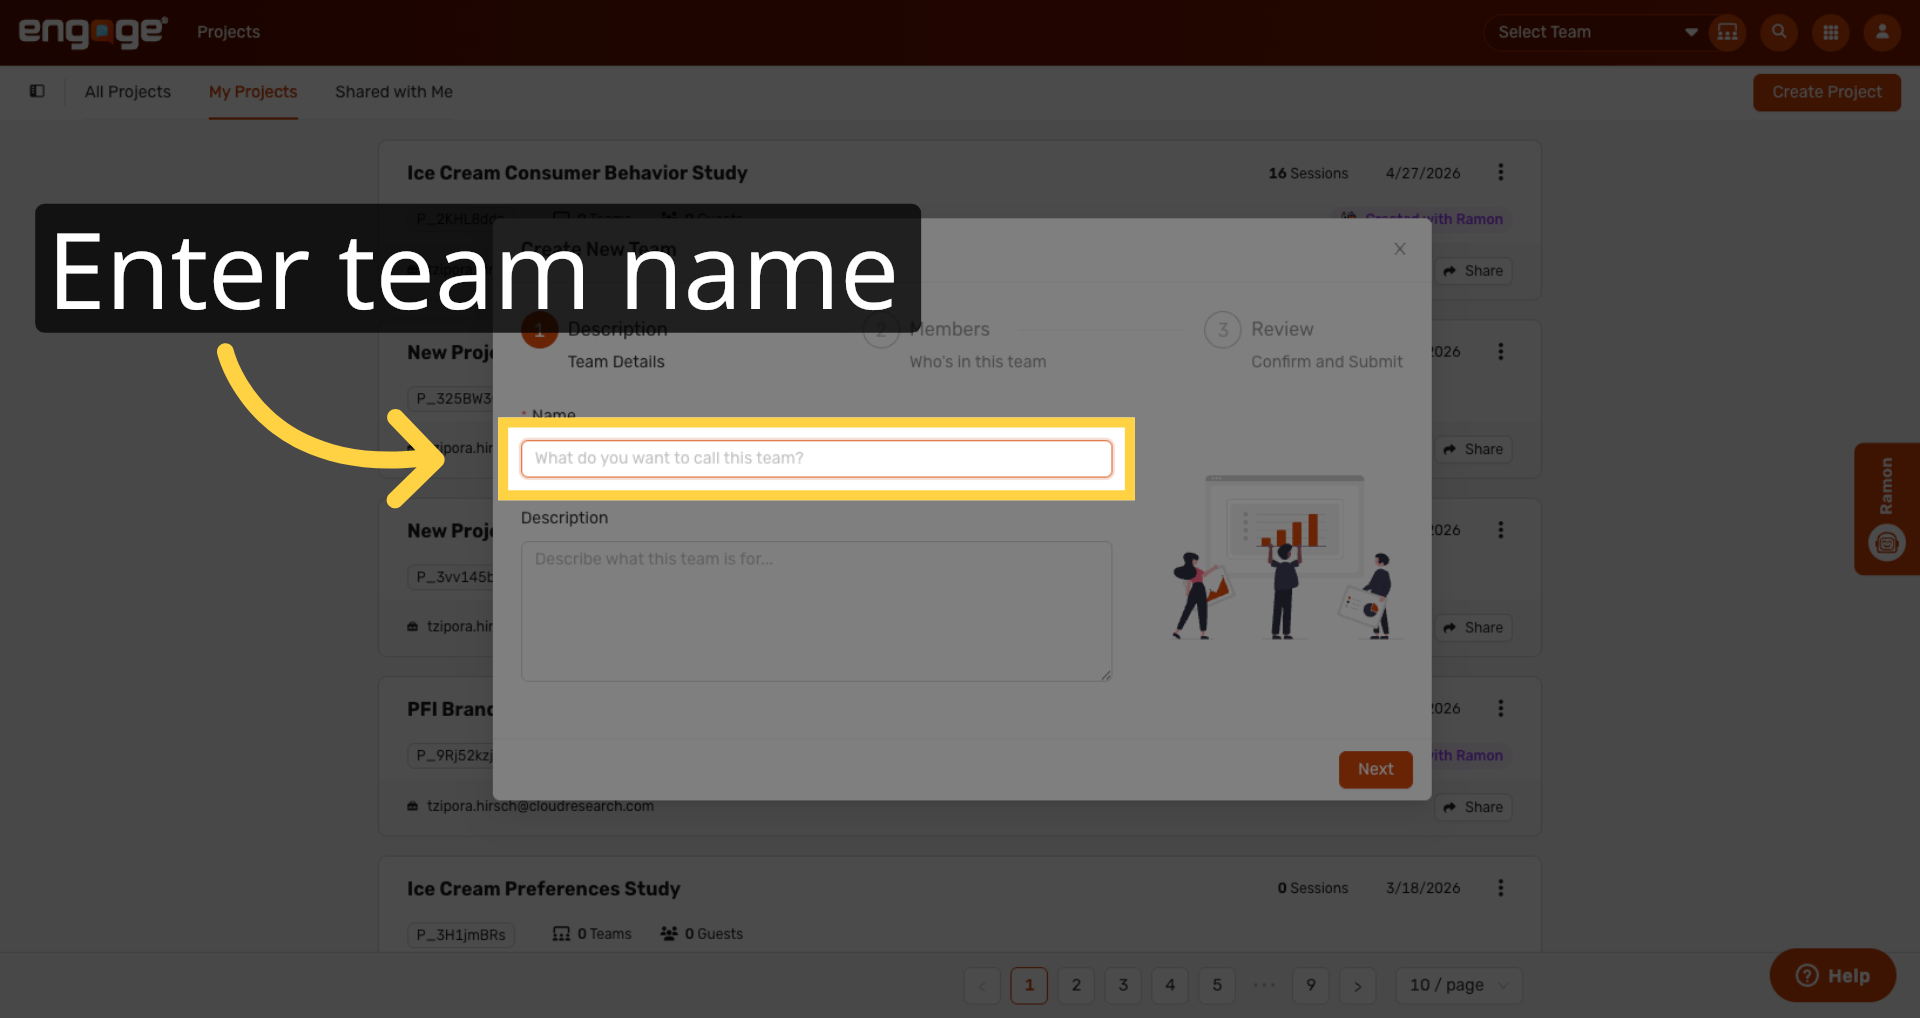This screenshot has width=1920, height=1018.
Task: Open the user profile icon
Action: (x=1882, y=32)
